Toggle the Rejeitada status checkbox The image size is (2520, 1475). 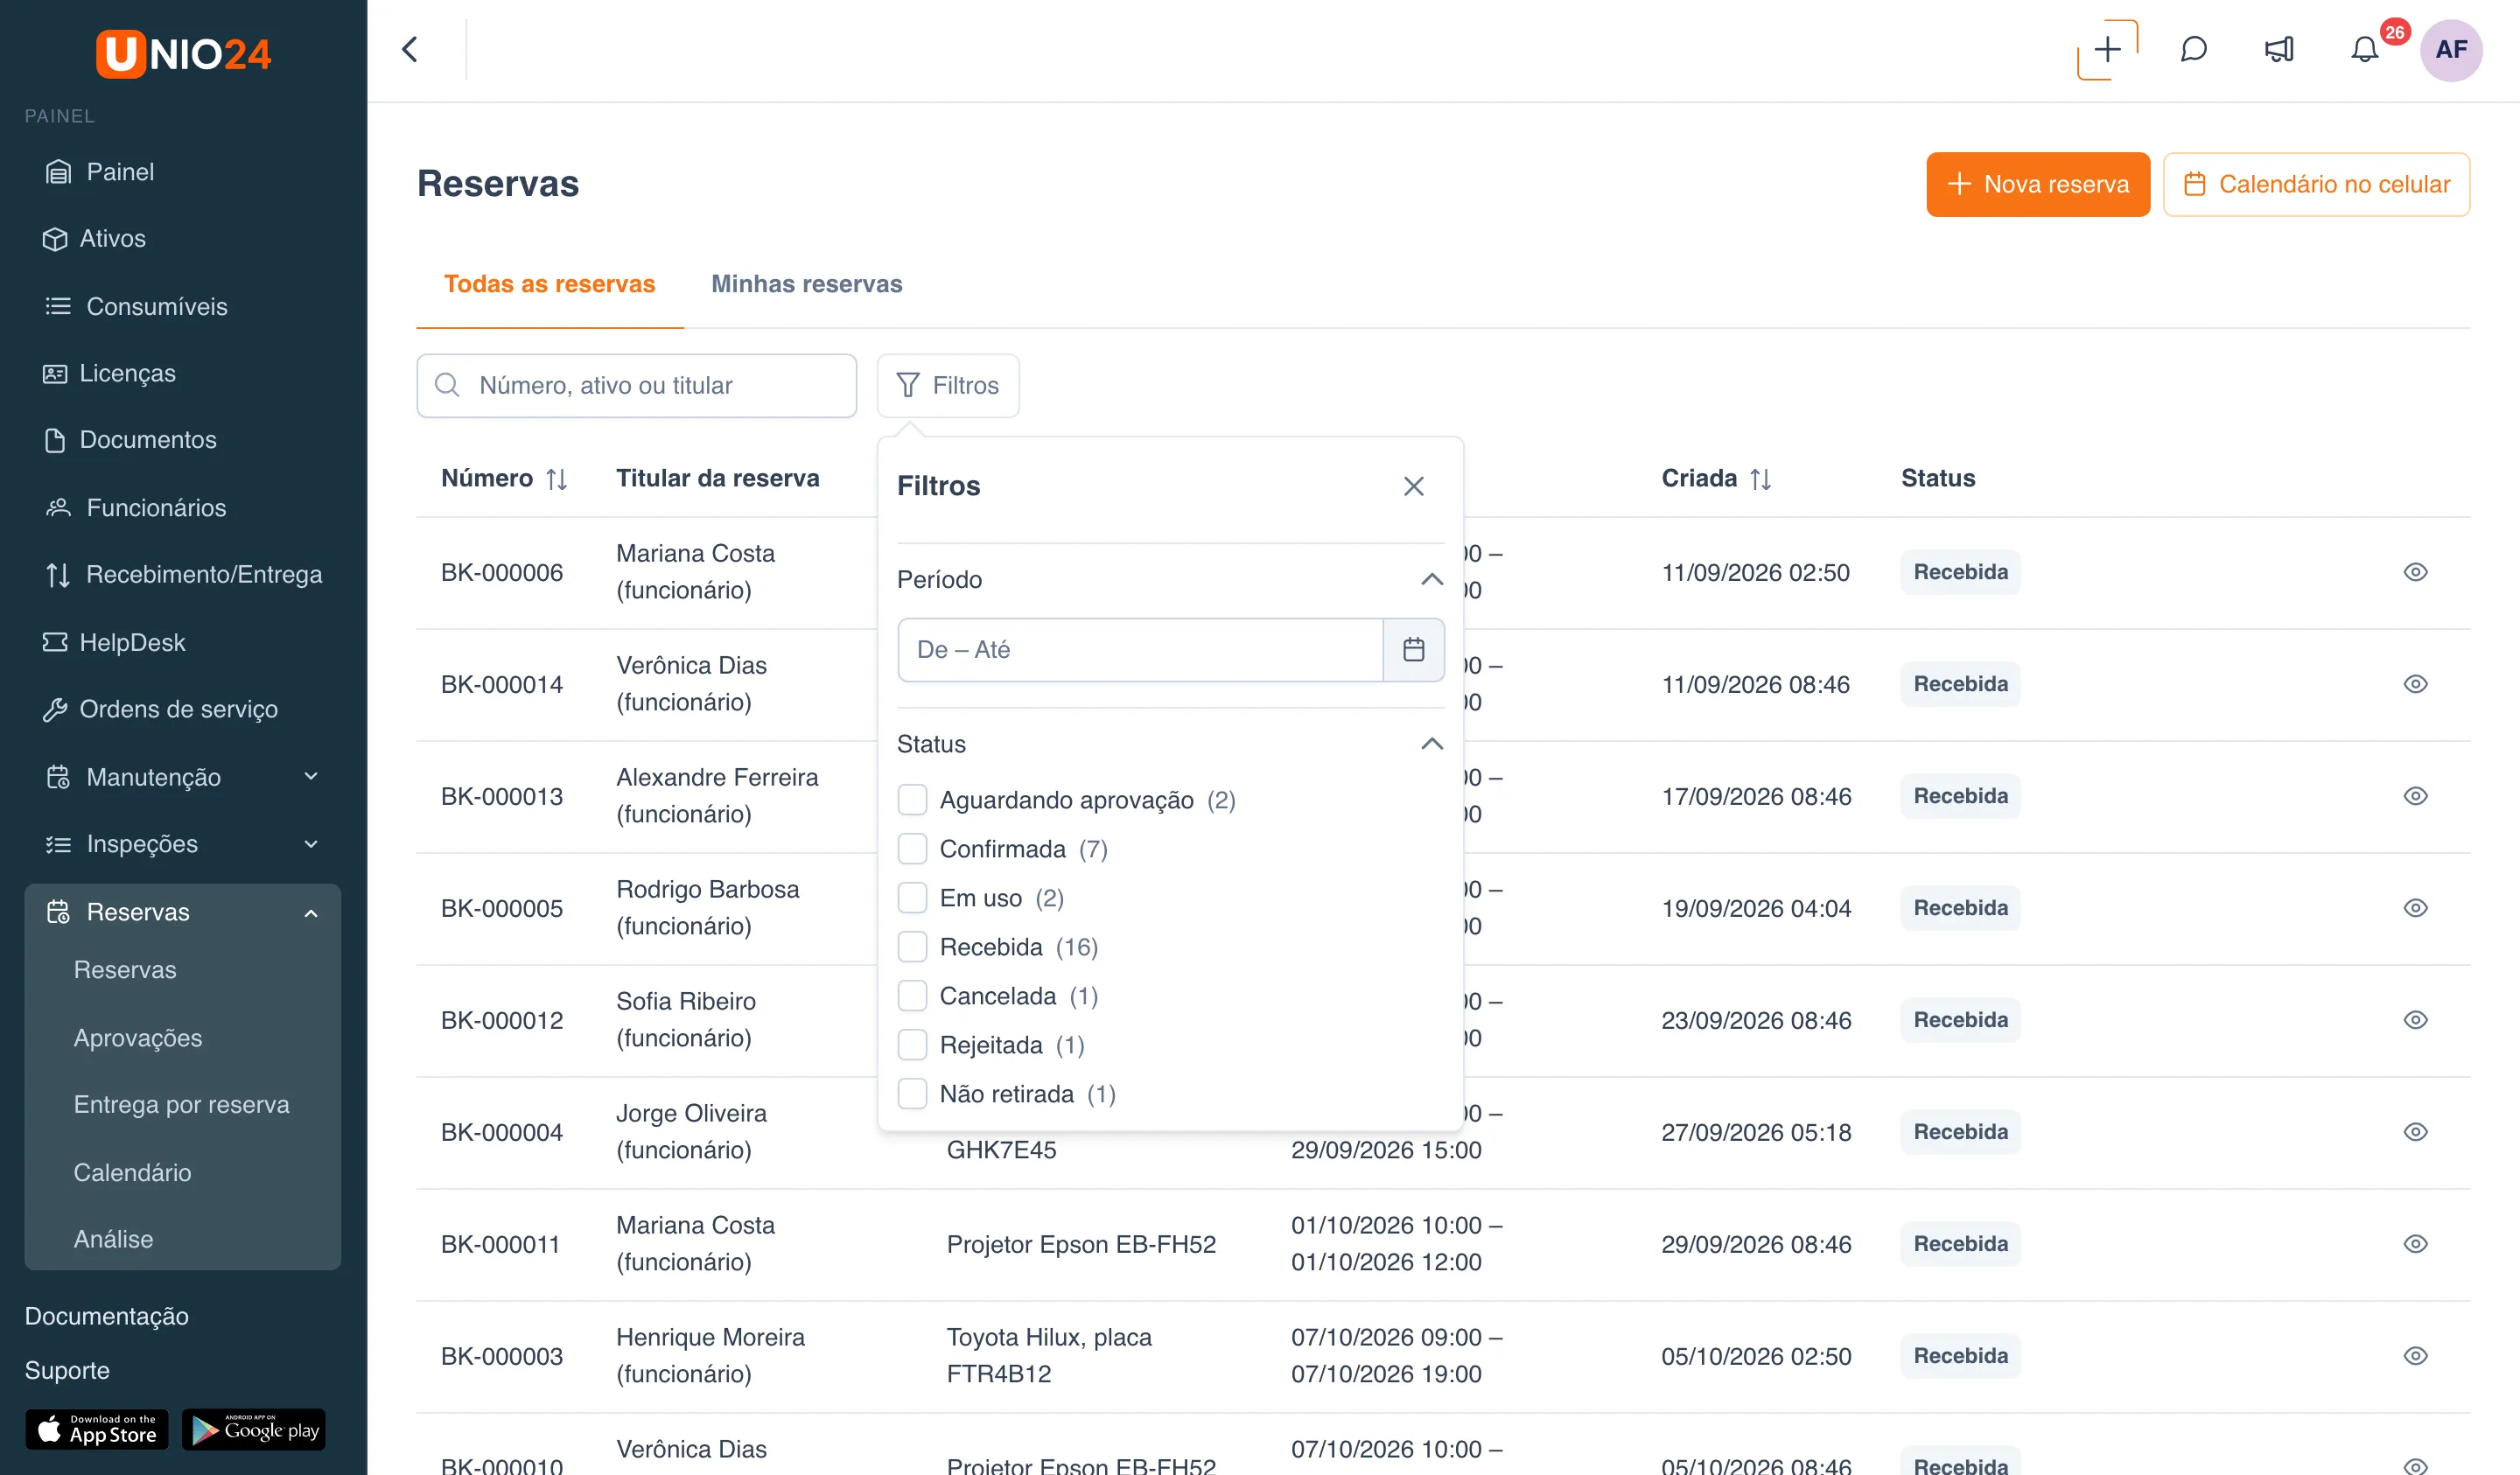pos(912,1045)
